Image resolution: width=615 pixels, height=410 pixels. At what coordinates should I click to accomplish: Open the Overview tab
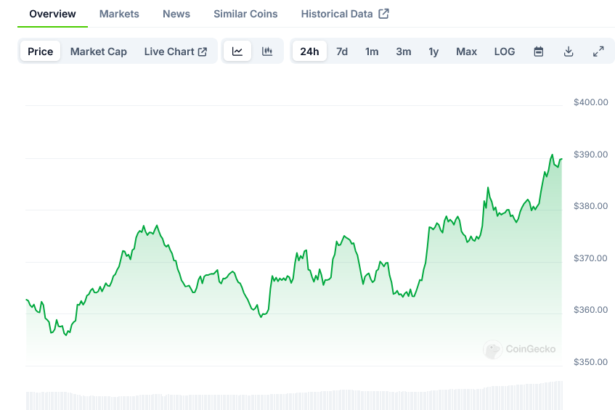click(52, 14)
